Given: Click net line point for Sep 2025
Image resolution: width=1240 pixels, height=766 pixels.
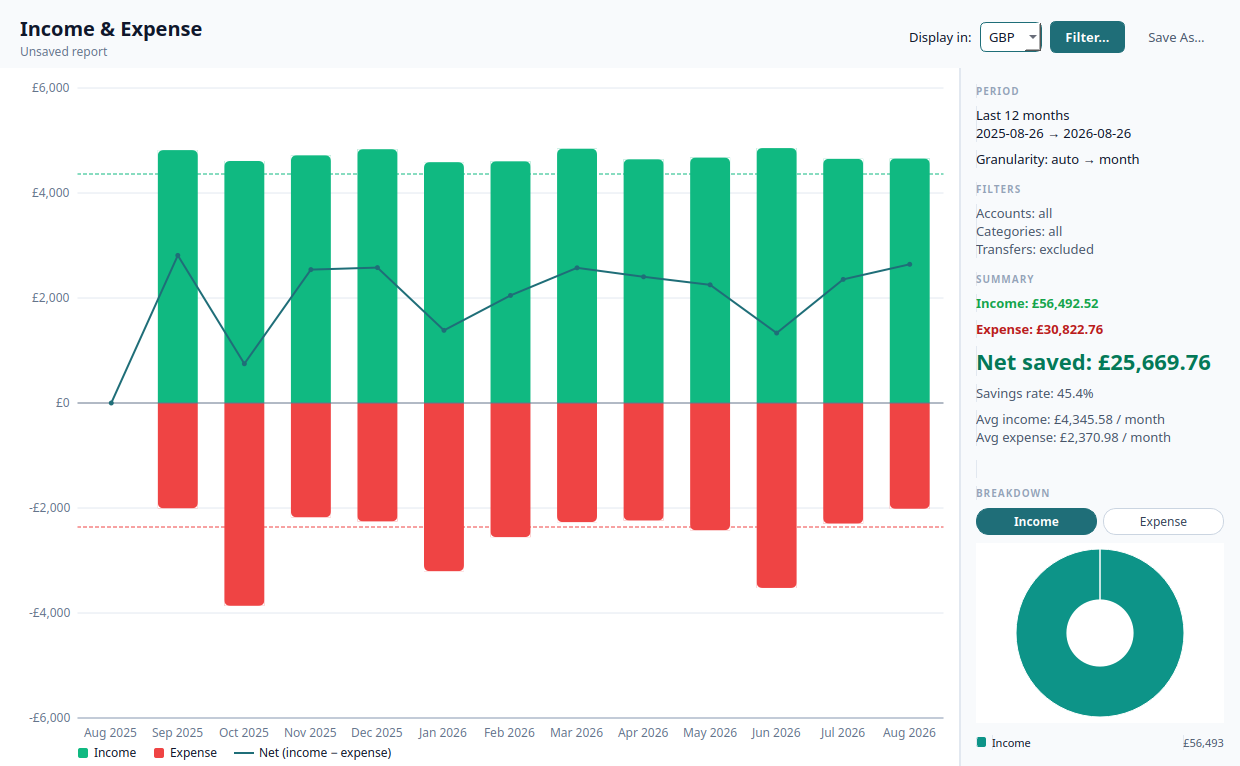Looking at the screenshot, I should point(178,255).
